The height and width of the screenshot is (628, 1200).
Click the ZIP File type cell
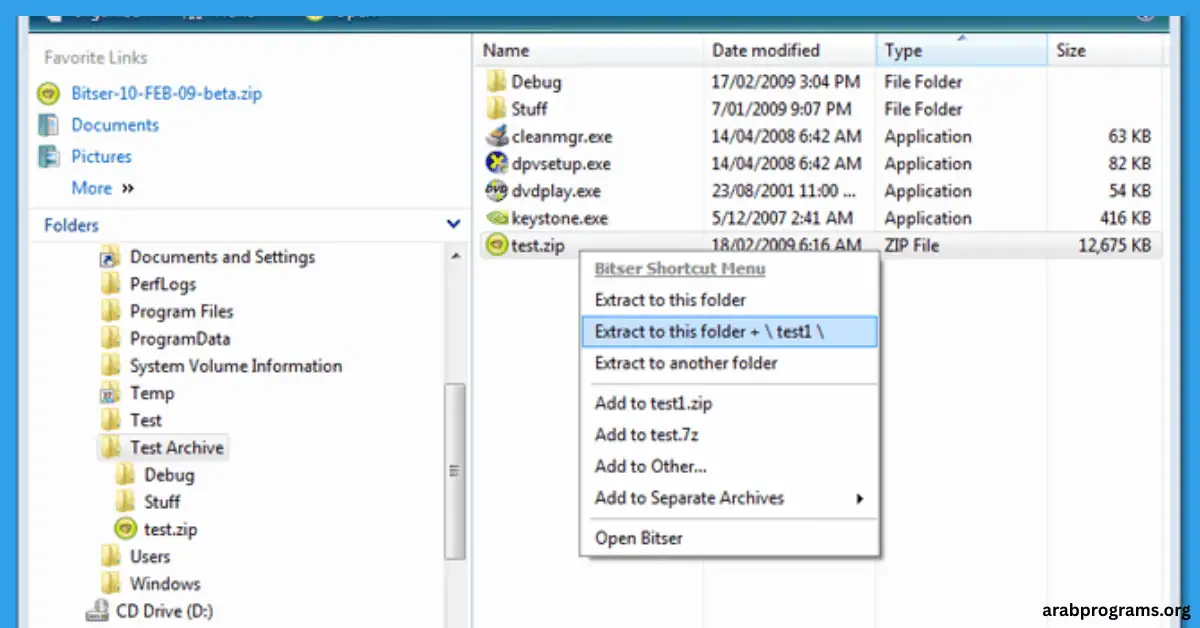[912, 245]
